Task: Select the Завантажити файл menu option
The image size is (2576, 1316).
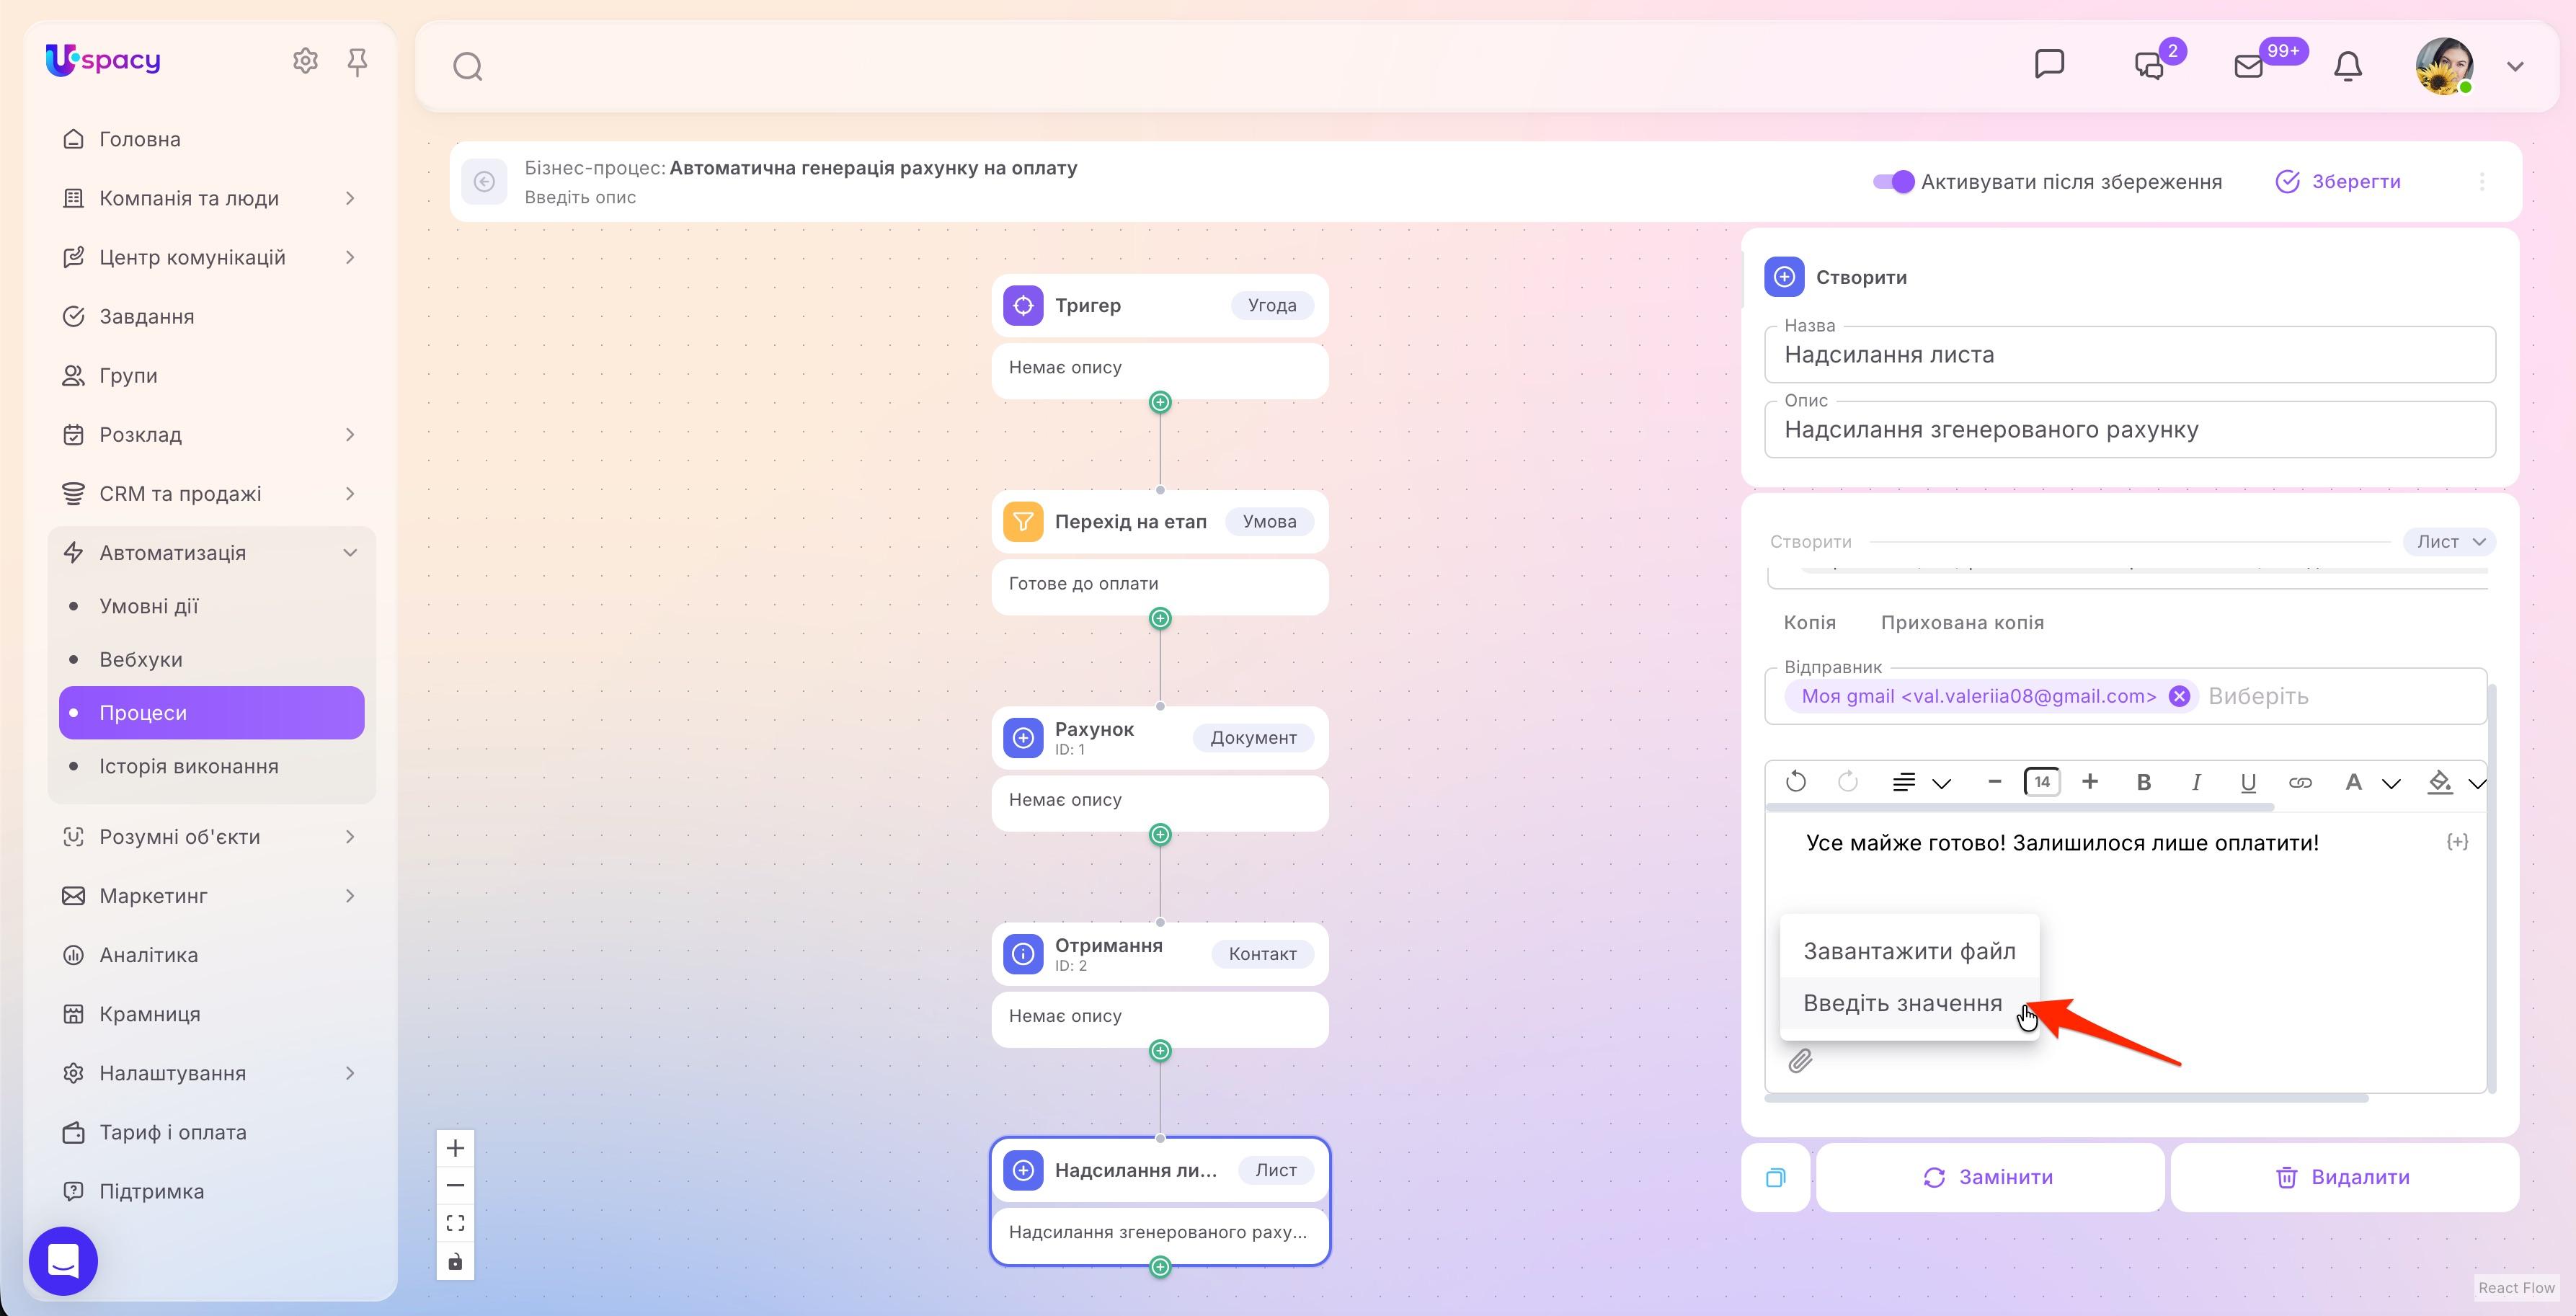Action: click(1909, 951)
